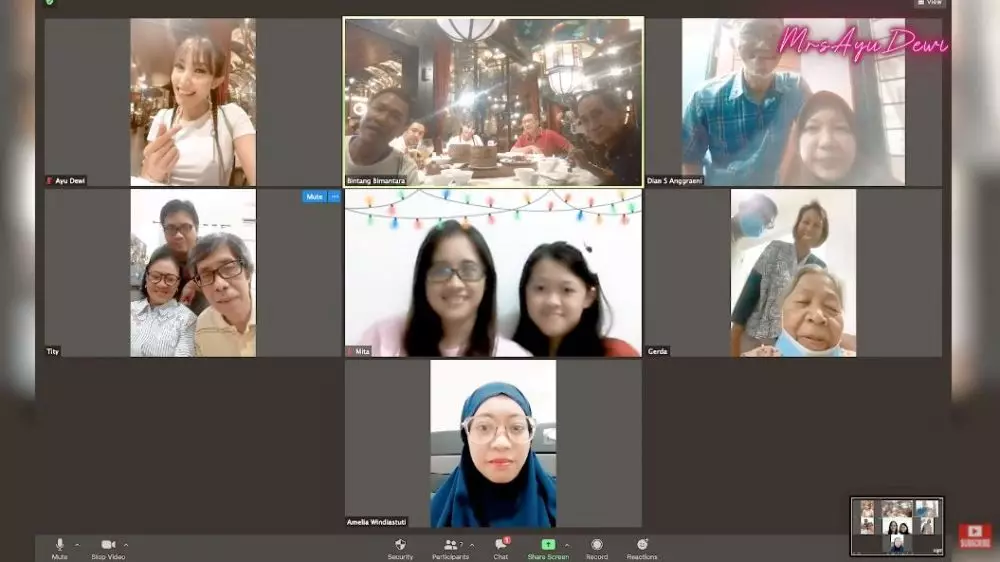Screen dimensions: 1000x562
Task: Open the Reactions menu
Action: (x=642, y=549)
